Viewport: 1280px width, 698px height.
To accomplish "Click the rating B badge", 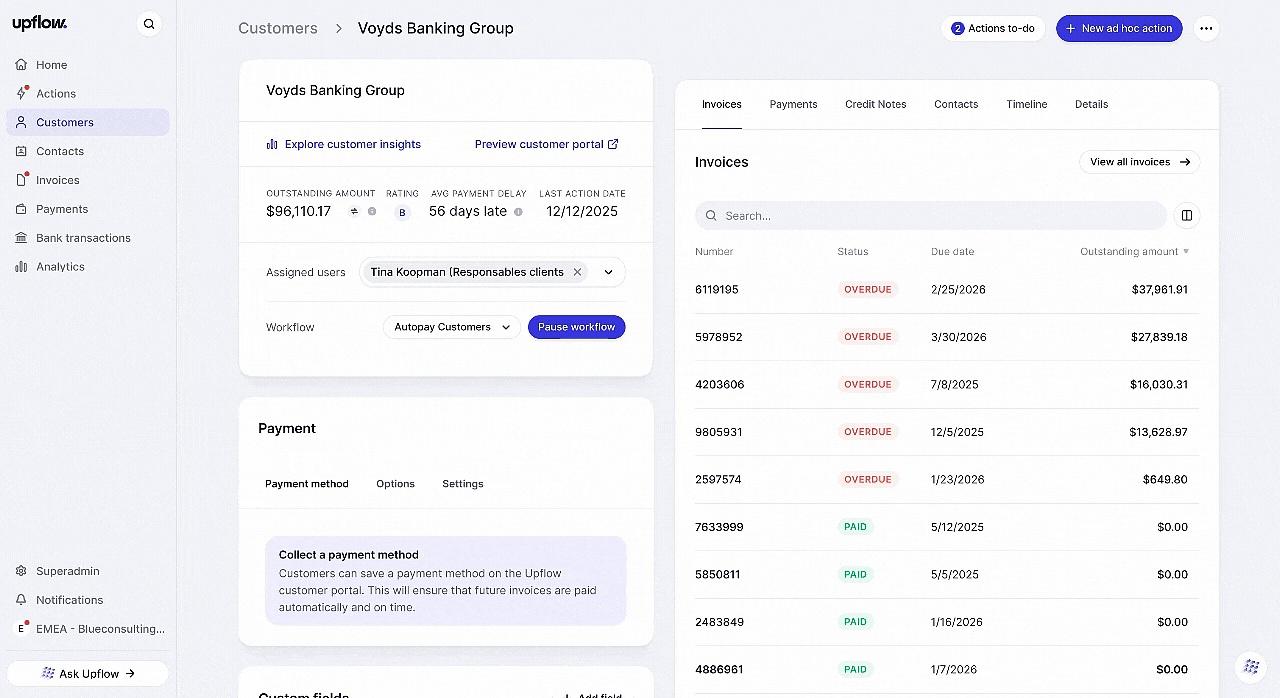I will [403, 212].
